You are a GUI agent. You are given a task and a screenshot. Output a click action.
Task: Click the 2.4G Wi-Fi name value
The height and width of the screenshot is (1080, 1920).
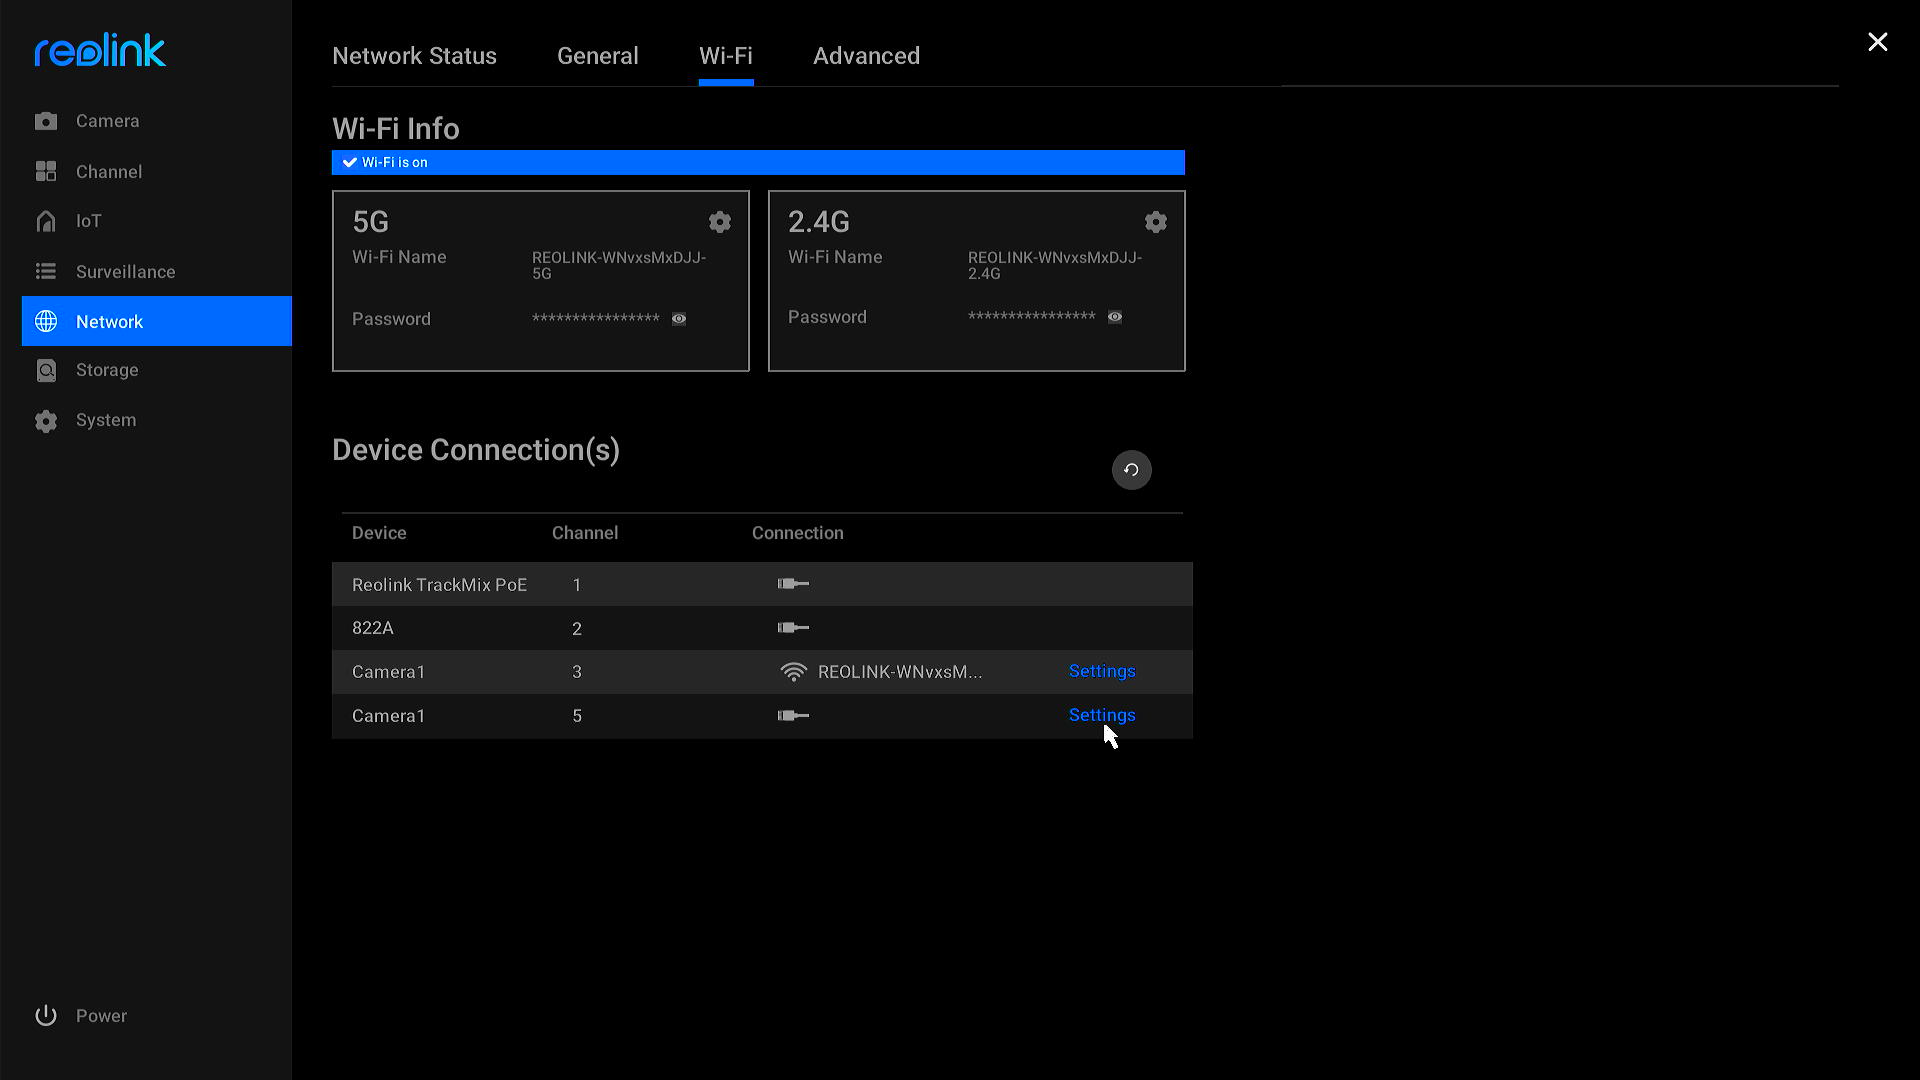1055,265
